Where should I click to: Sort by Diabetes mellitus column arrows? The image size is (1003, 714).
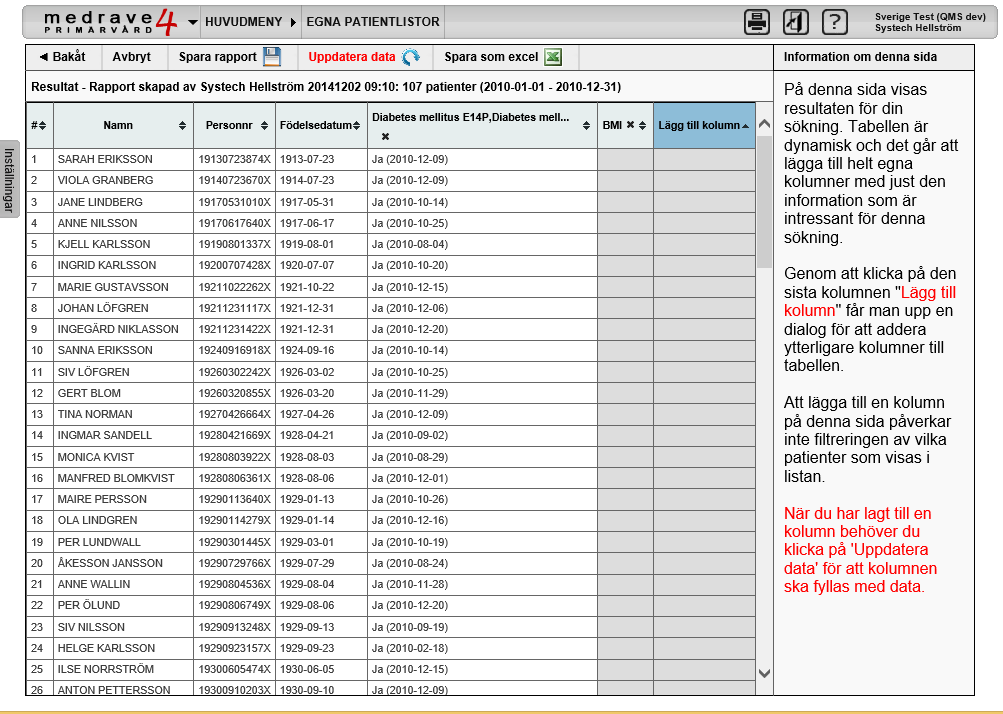click(586, 125)
